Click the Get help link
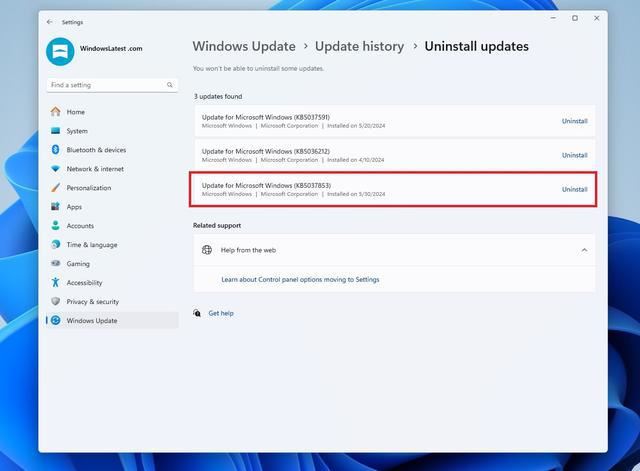640x471 pixels. [x=221, y=313]
